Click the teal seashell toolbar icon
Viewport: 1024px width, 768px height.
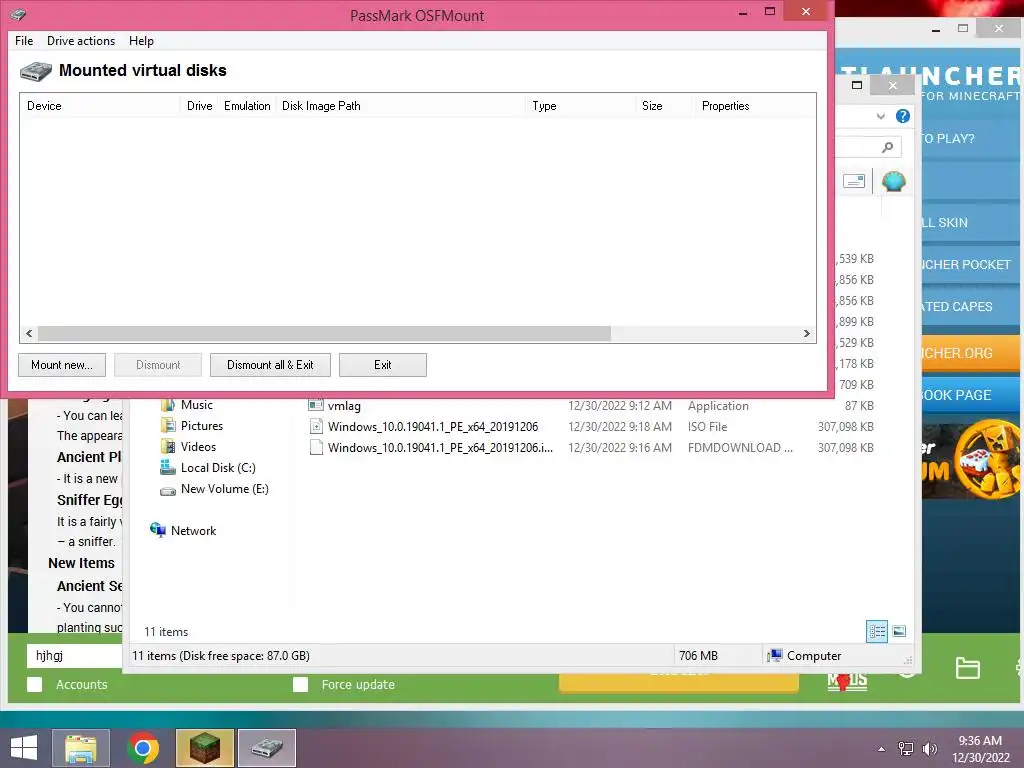[x=893, y=181]
